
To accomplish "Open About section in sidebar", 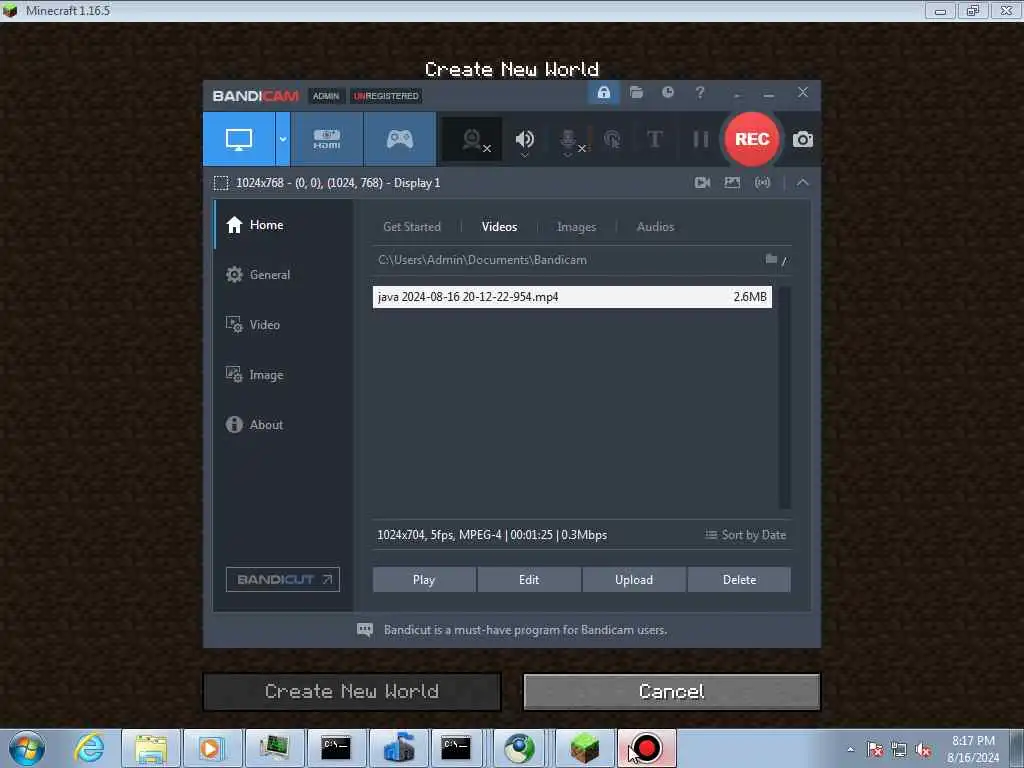I will [x=283, y=424].
